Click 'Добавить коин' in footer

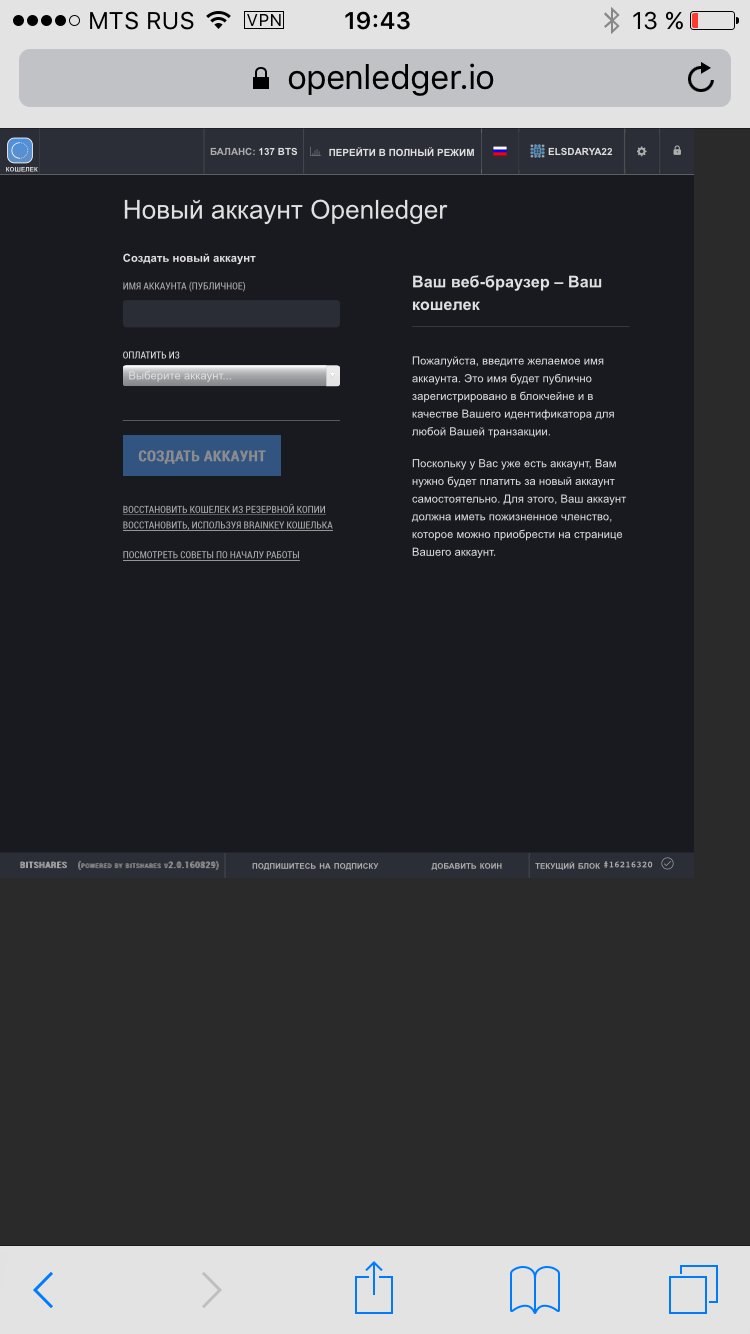tap(467, 865)
